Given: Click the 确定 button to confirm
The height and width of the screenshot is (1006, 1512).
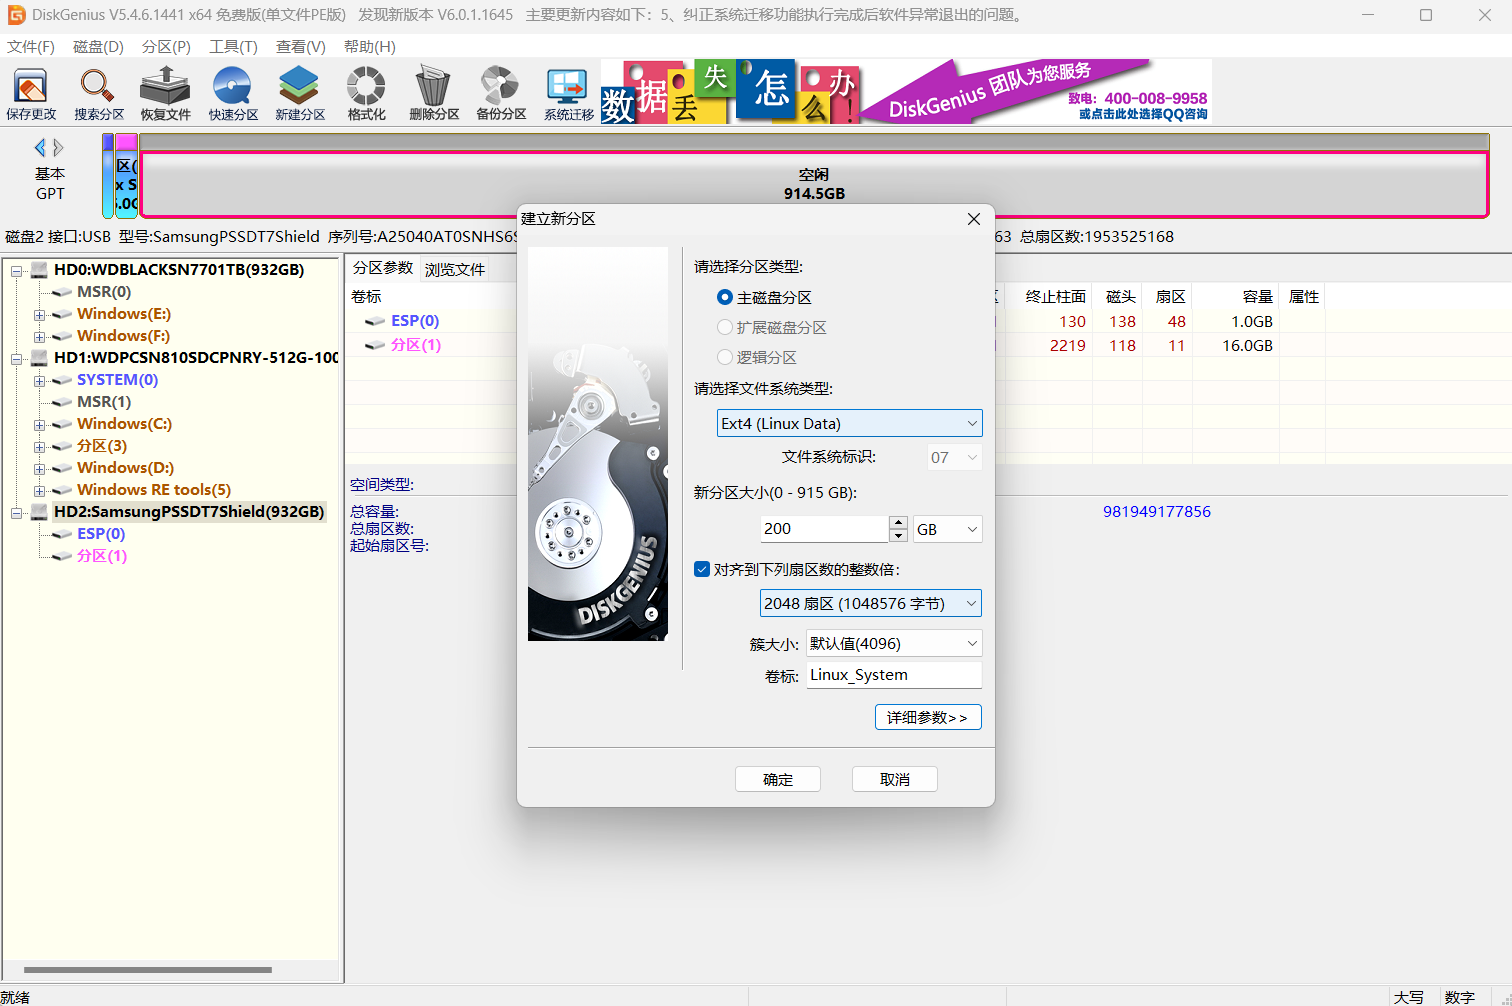Looking at the screenshot, I should coord(778,778).
